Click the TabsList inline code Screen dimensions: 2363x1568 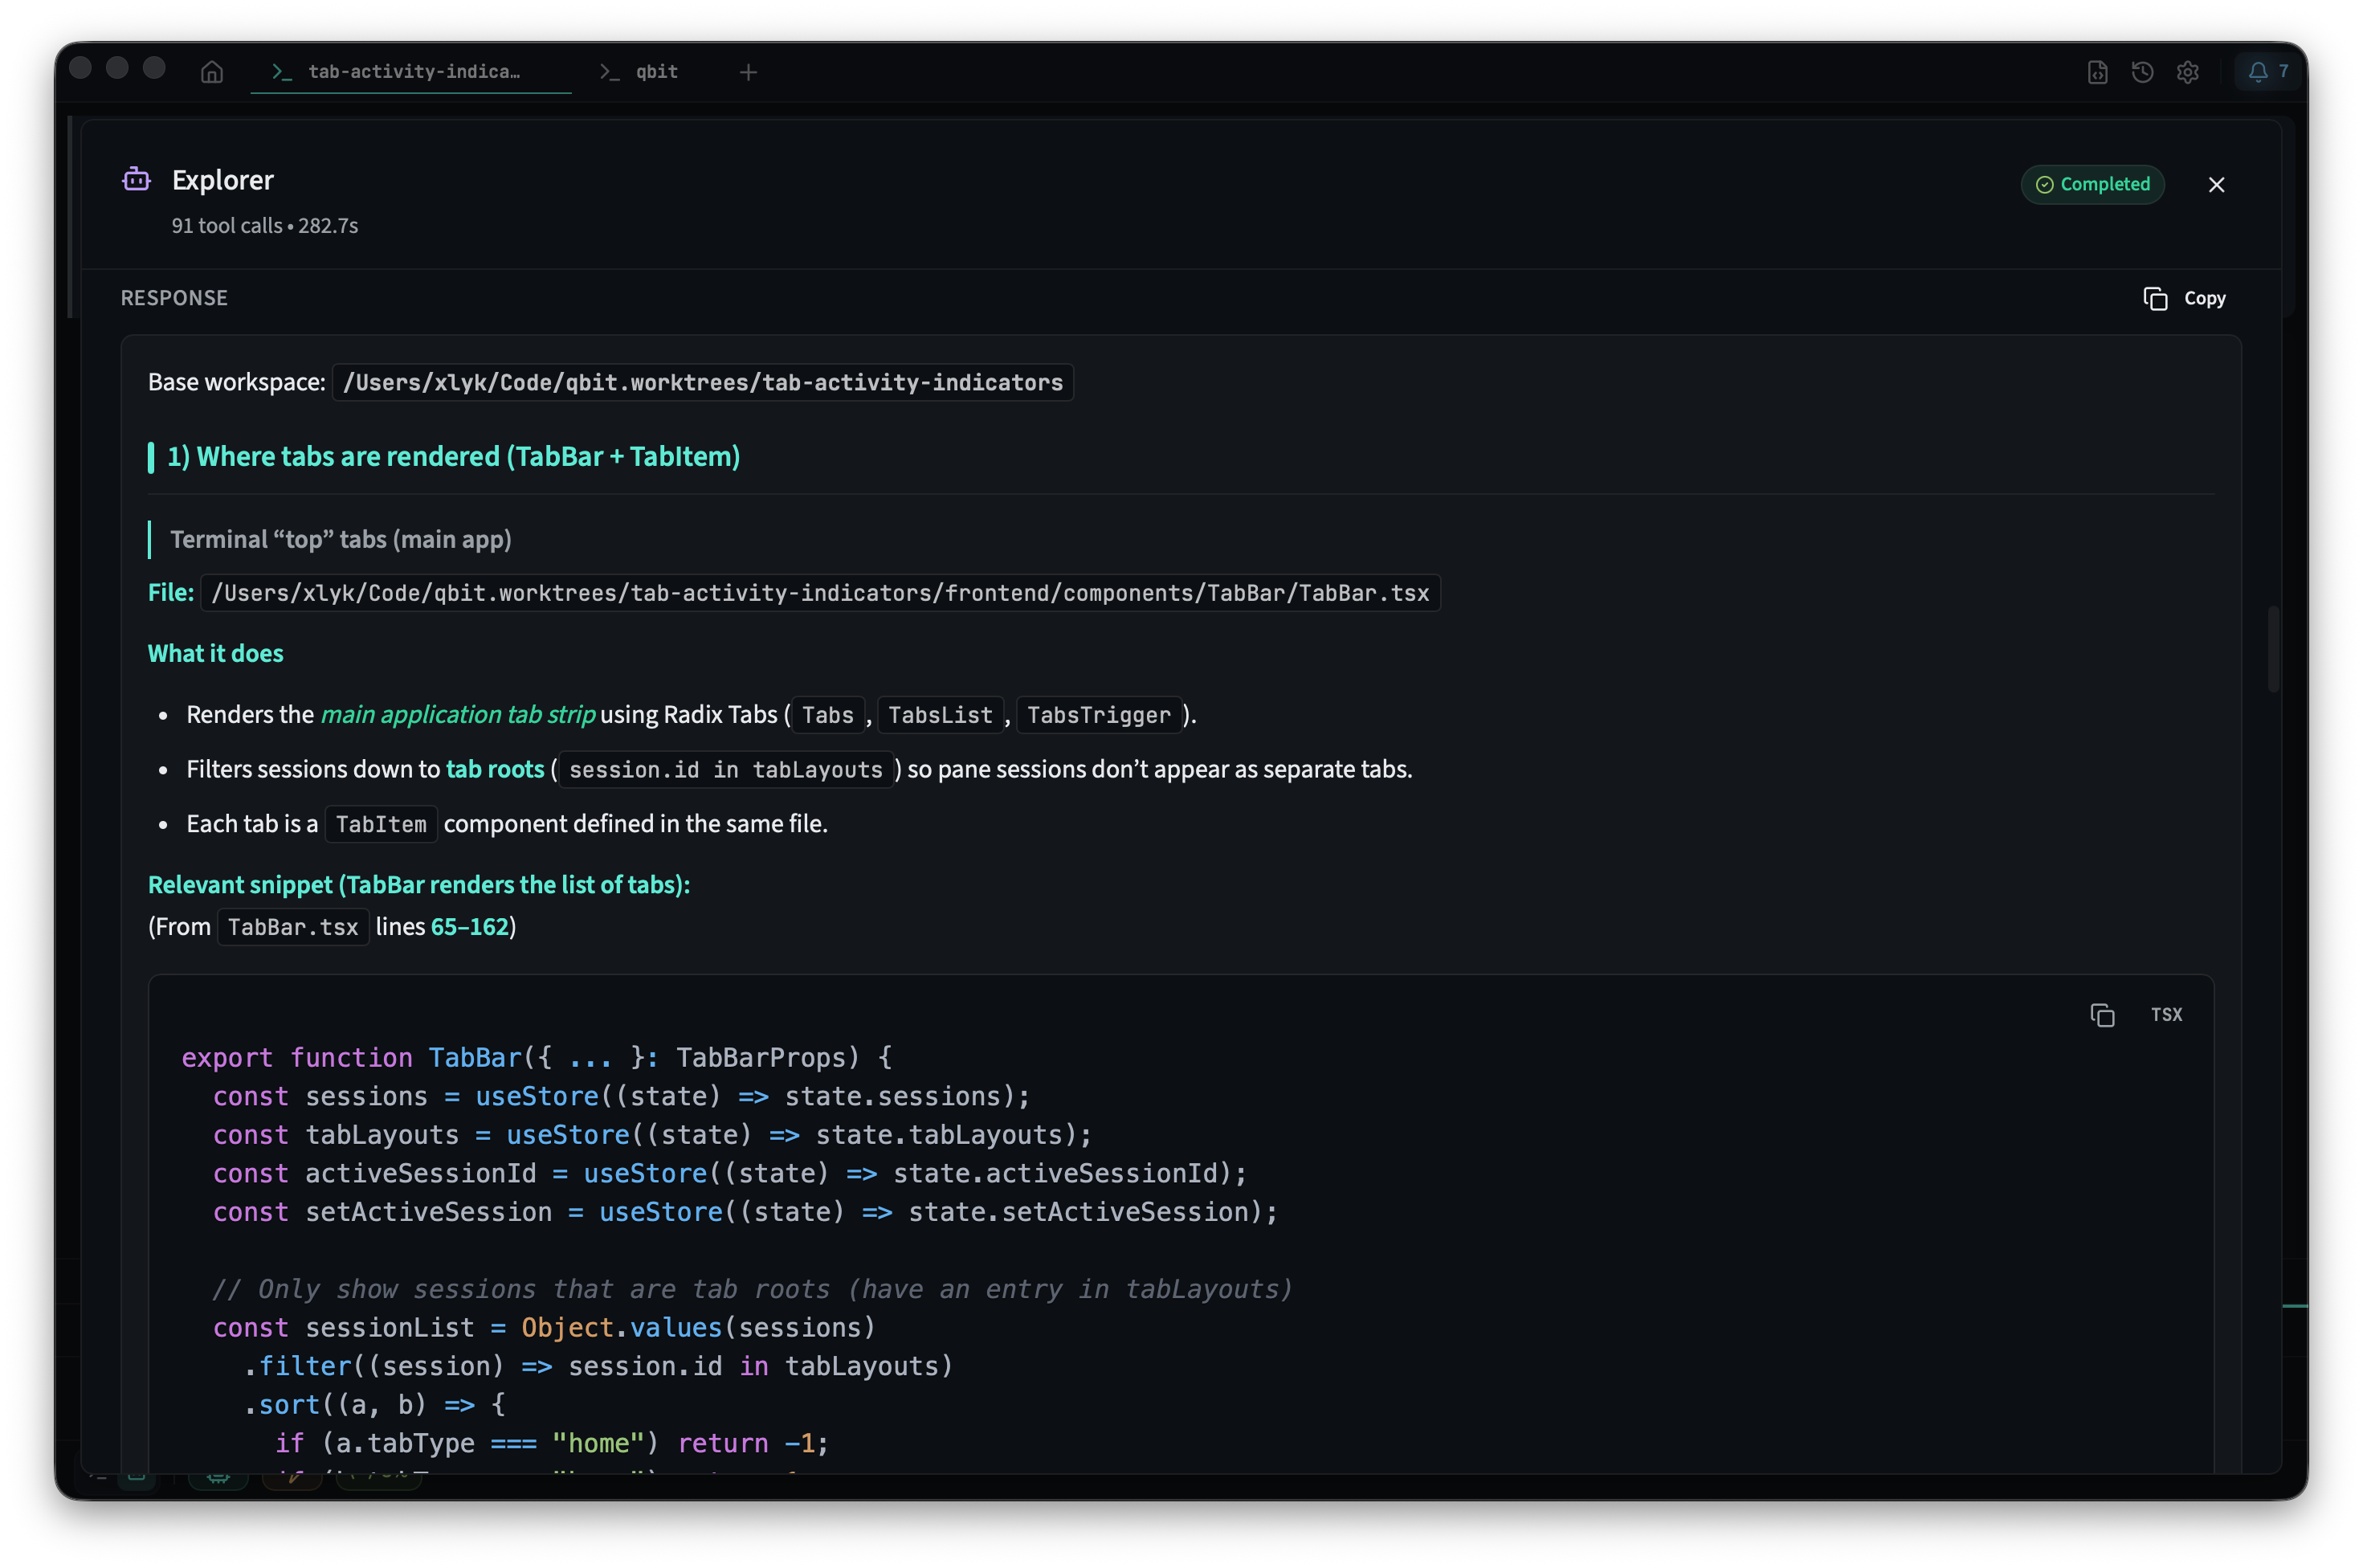(940, 715)
